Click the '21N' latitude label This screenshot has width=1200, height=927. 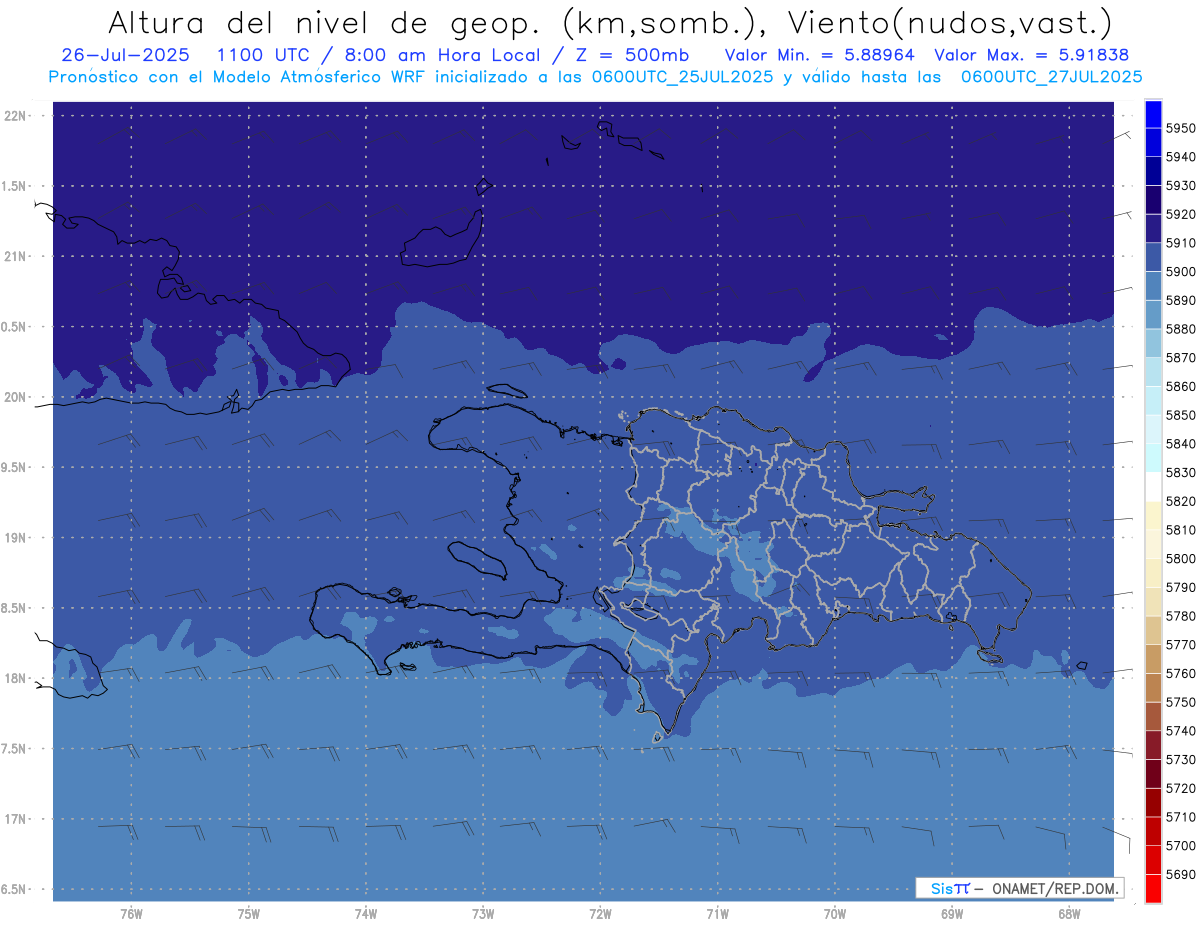(17, 257)
